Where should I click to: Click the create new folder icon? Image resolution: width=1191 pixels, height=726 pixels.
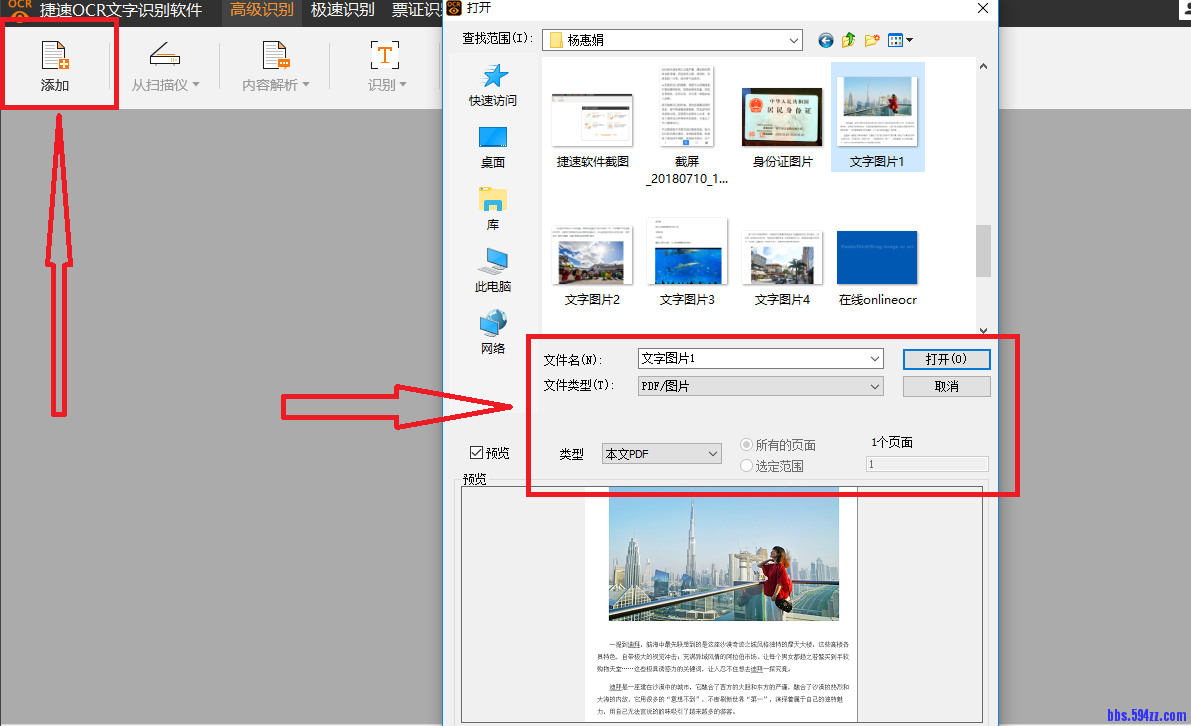(x=871, y=40)
